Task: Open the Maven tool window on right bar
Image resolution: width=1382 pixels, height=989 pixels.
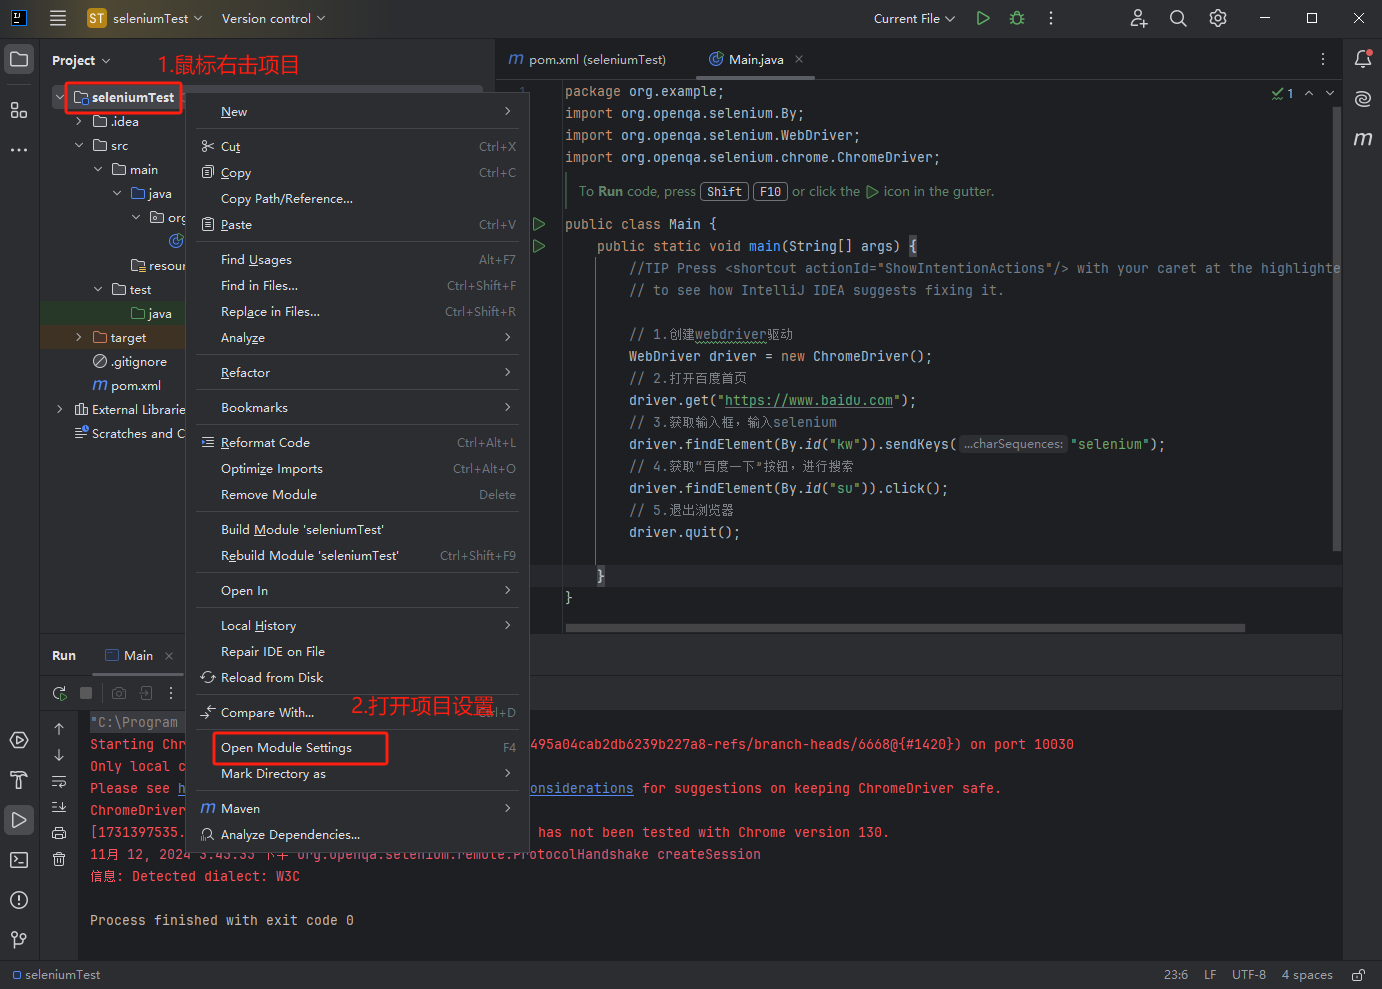Action: [x=1363, y=139]
